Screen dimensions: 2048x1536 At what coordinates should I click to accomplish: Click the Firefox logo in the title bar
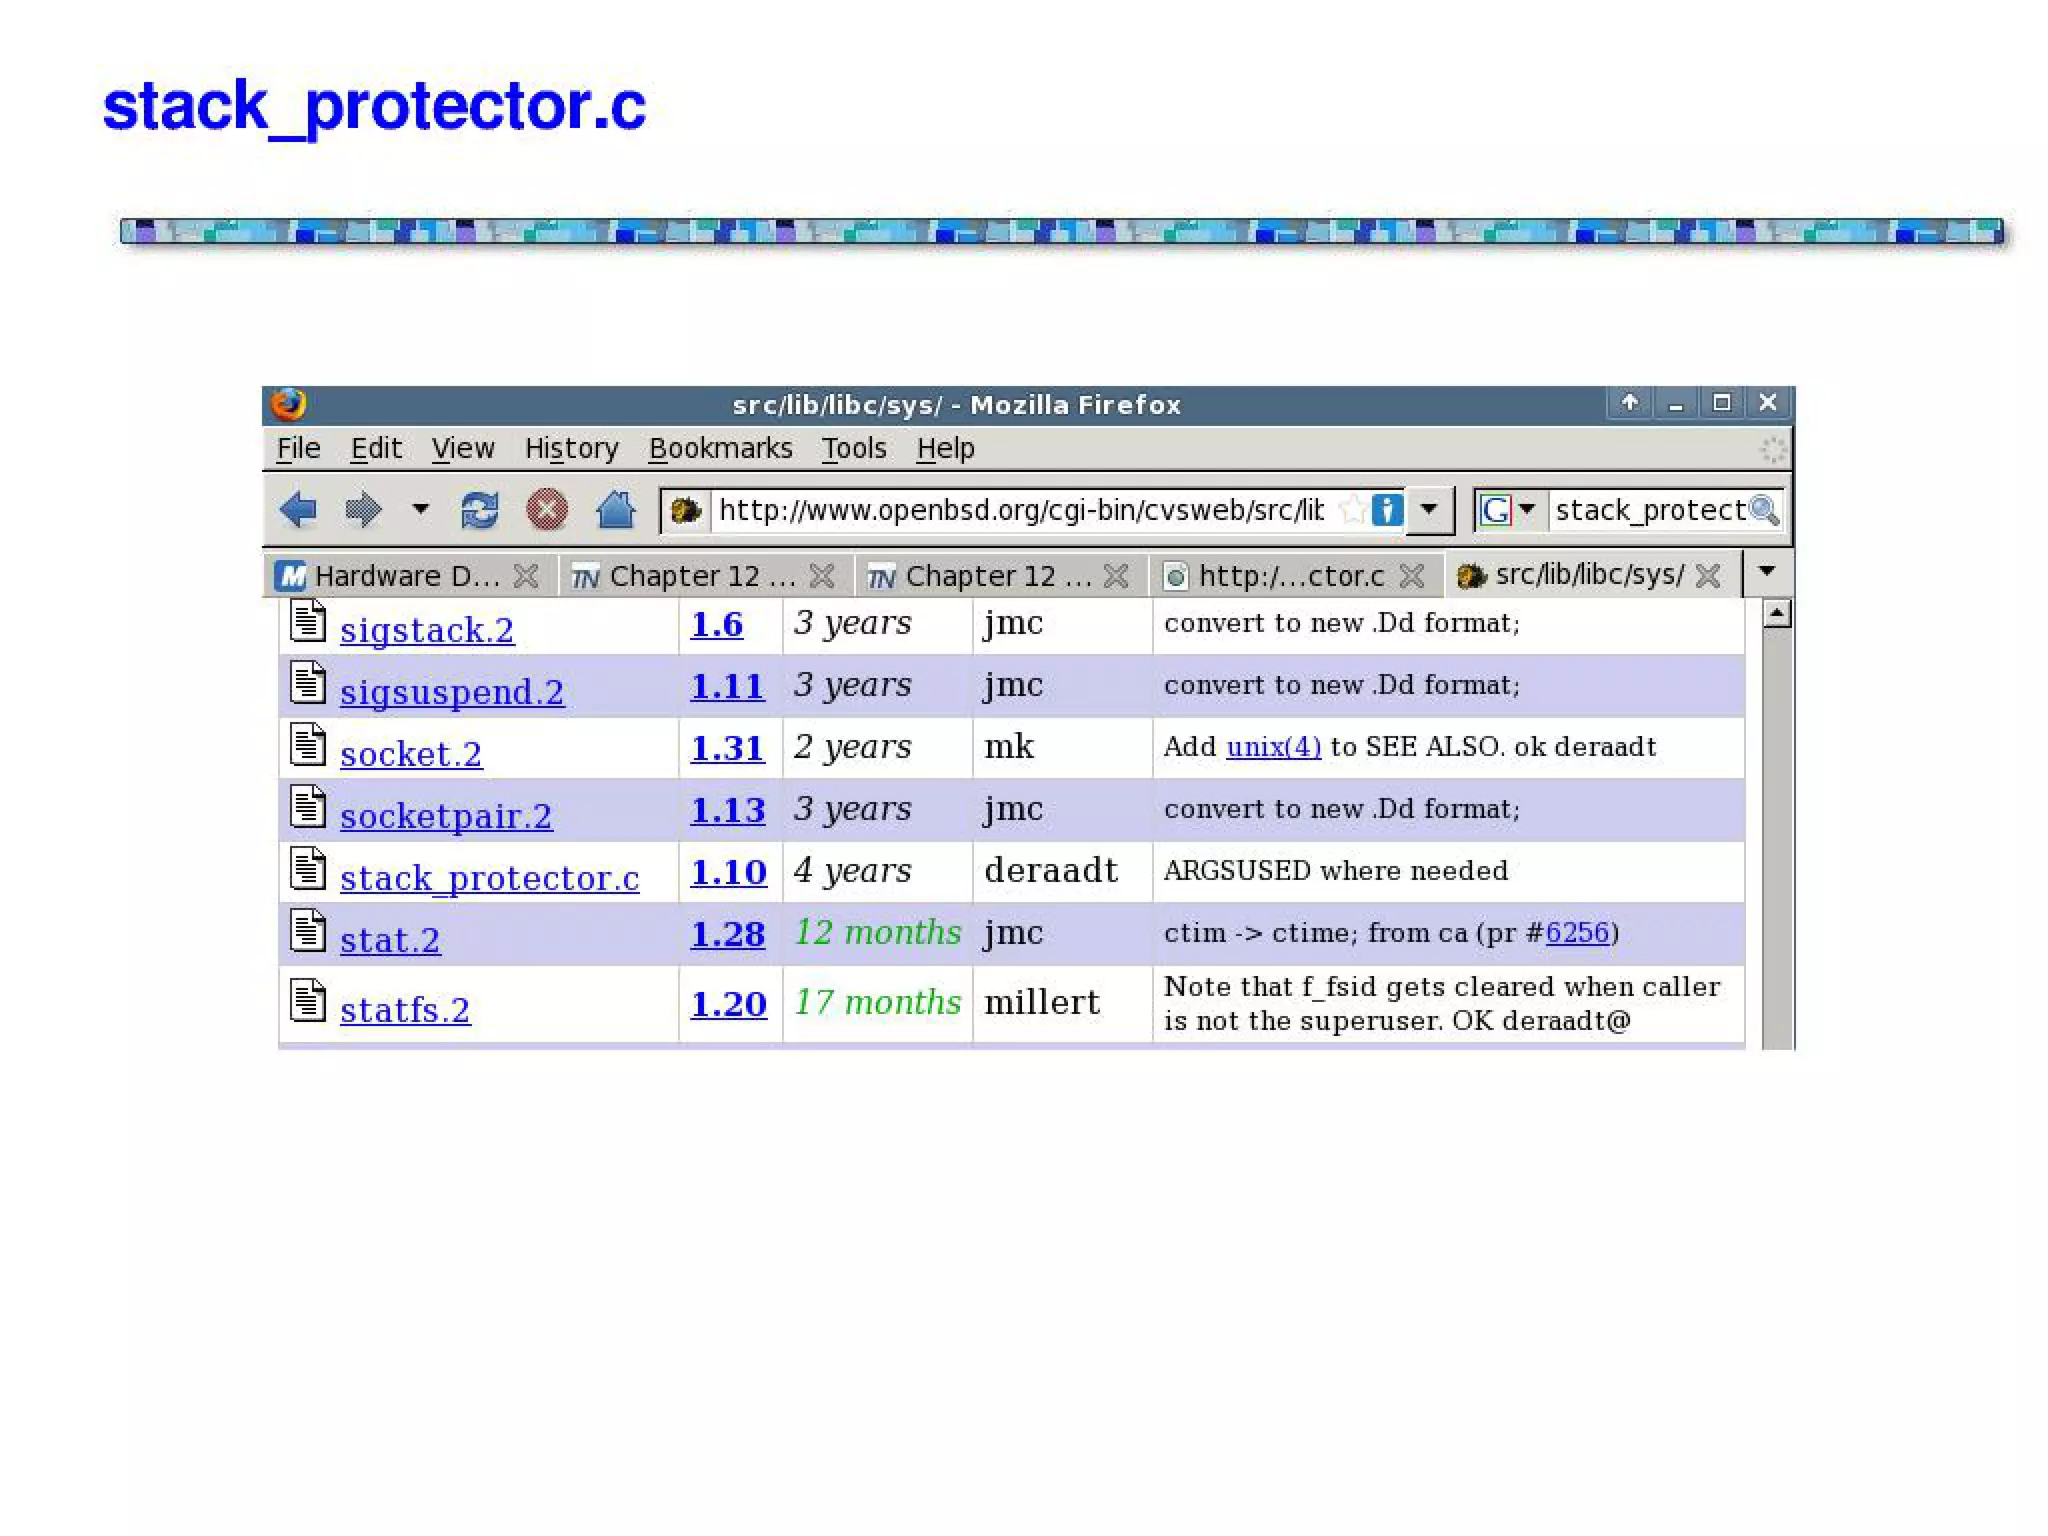(x=288, y=404)
